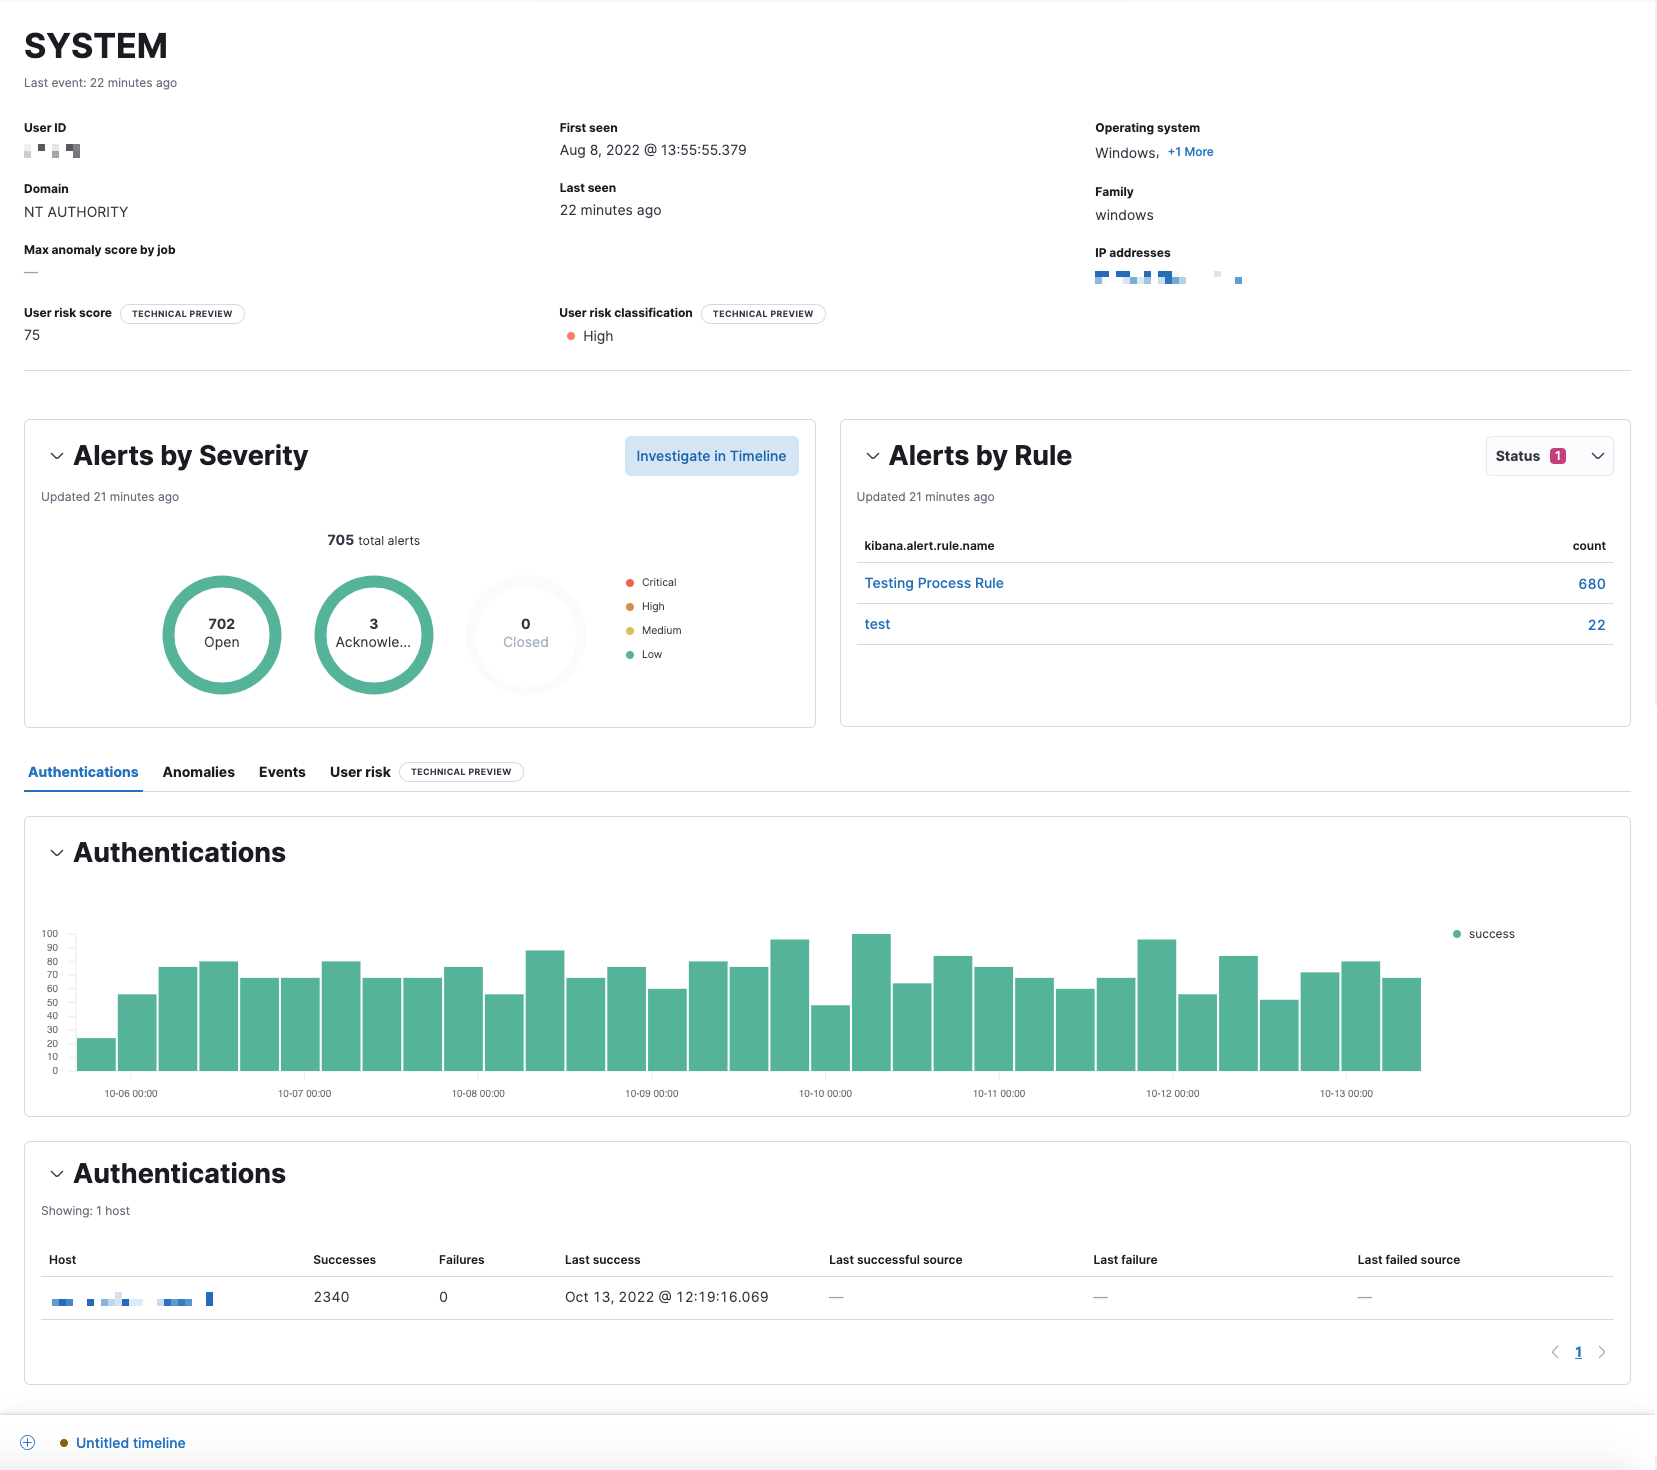Collapse the Alerts by Rule panel
The image size is (1657, 1470).
tap(873, 456)
